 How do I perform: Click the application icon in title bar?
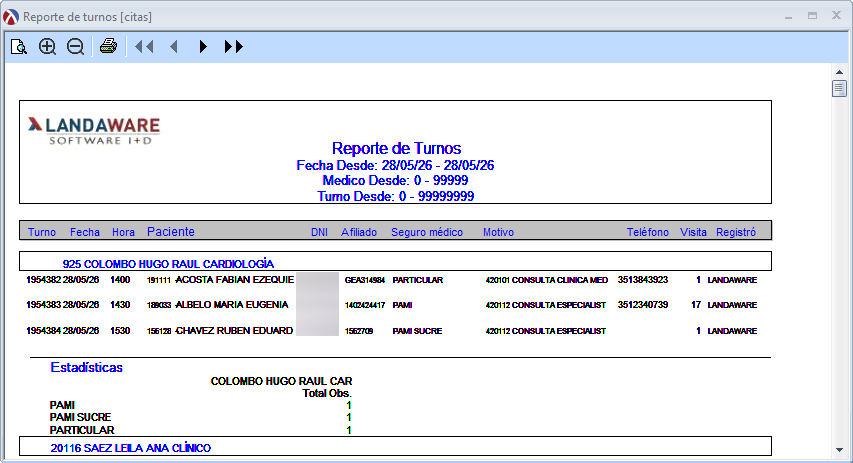[10, 17]
